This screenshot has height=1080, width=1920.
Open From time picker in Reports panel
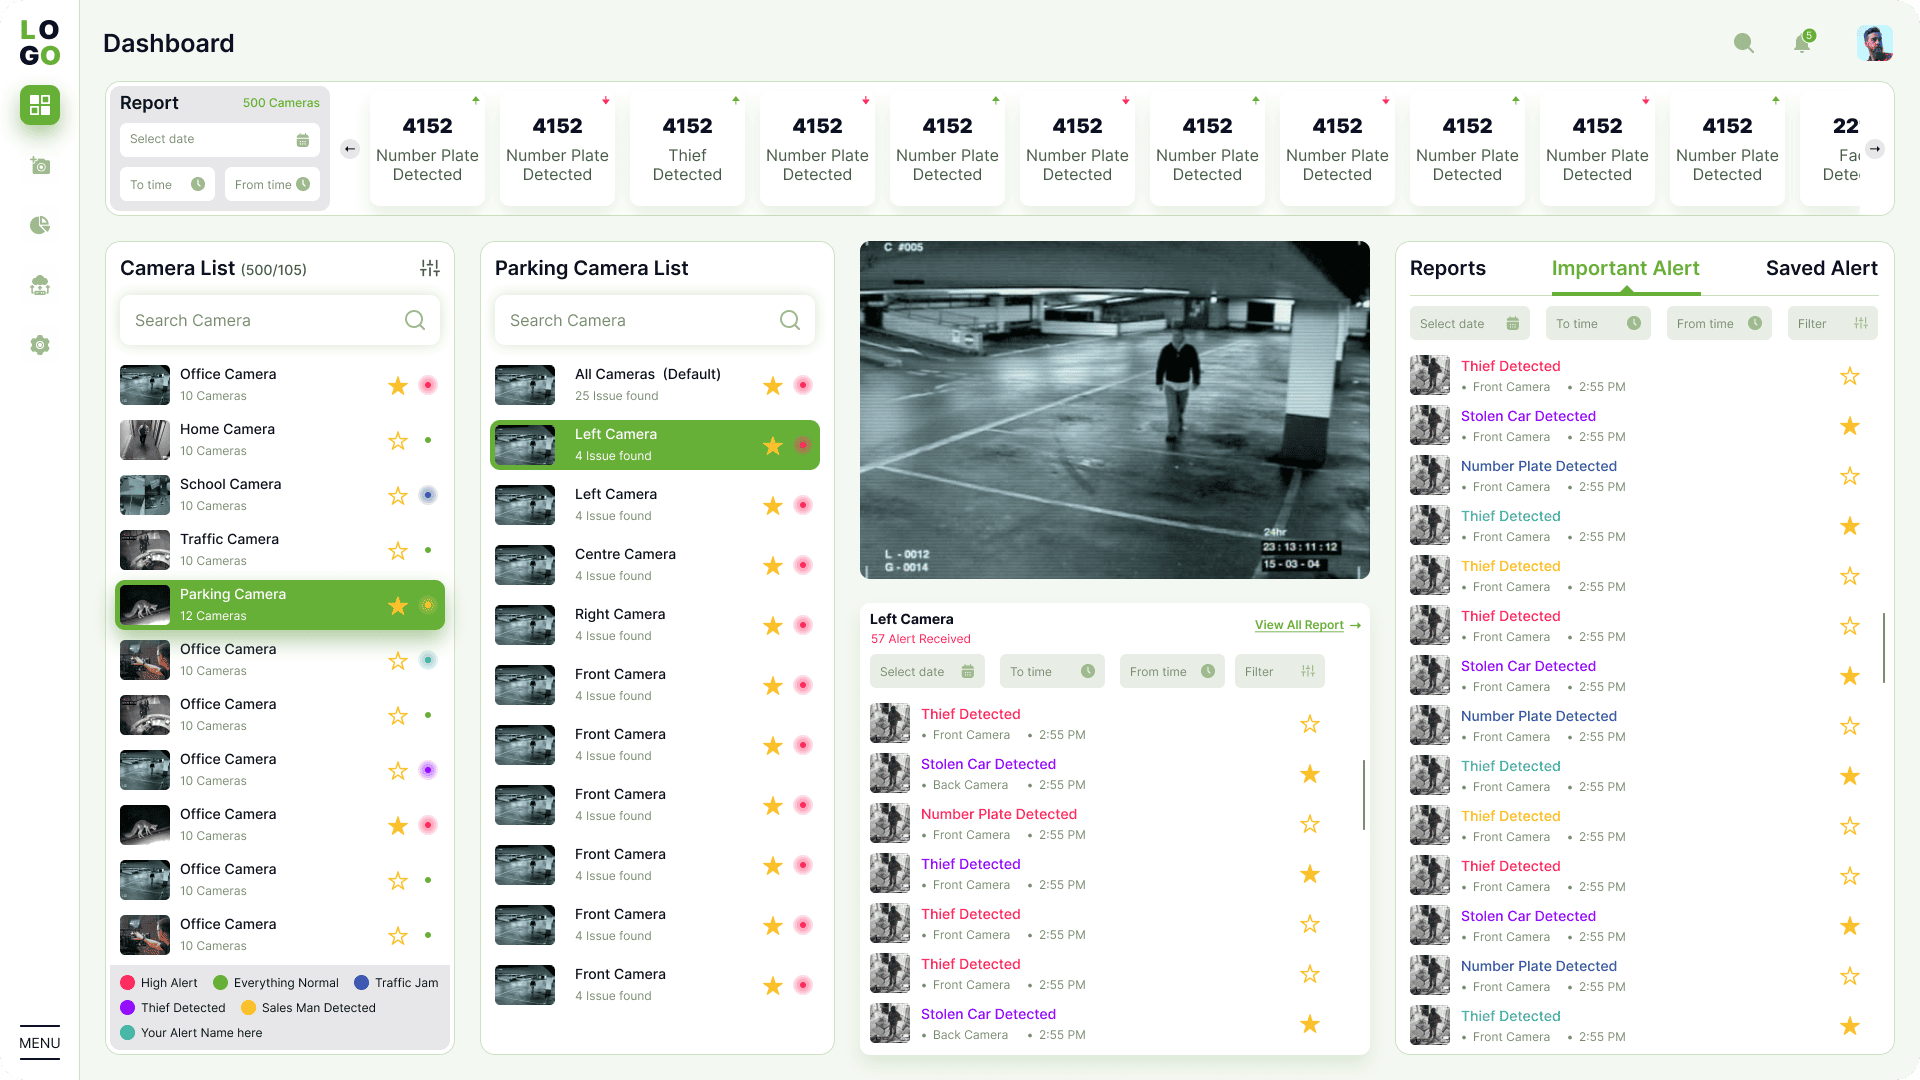[1718, 324]
